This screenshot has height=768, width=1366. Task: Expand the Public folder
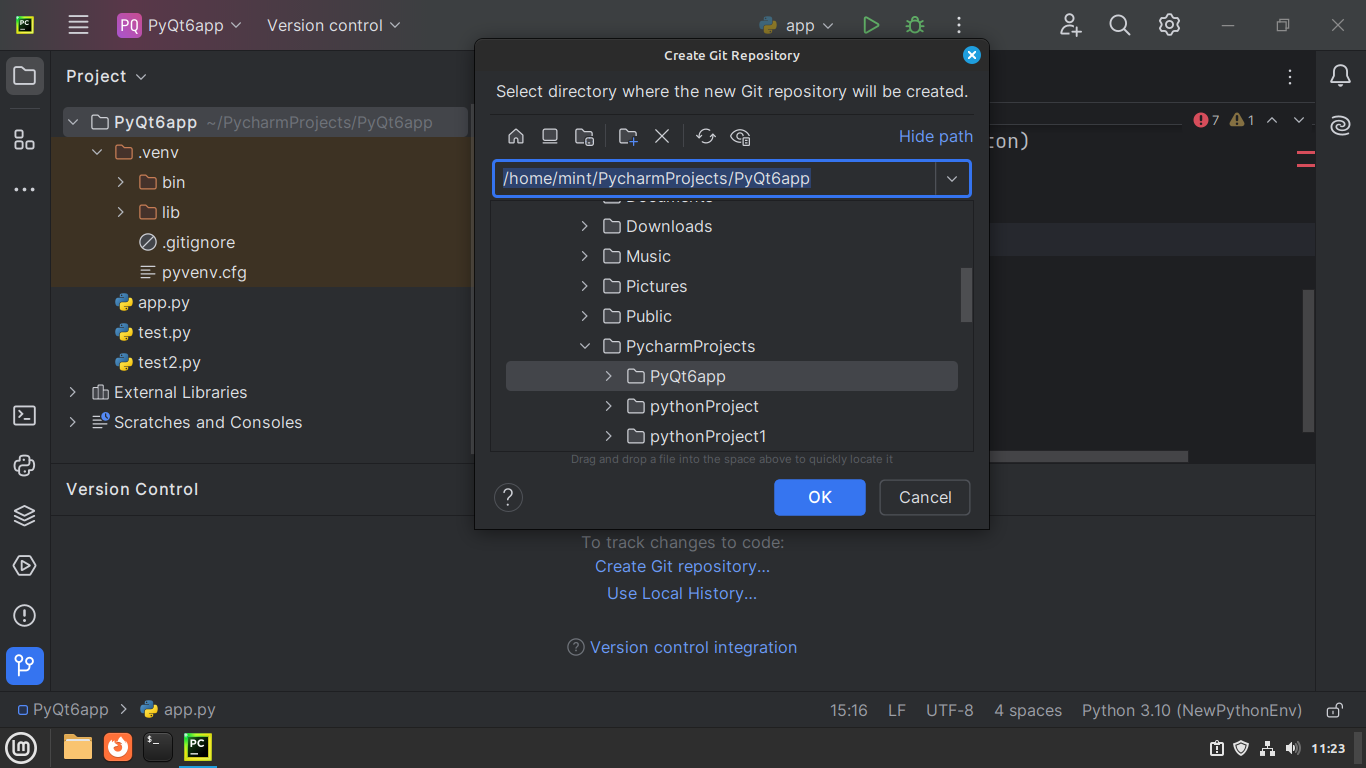point(585,317)
